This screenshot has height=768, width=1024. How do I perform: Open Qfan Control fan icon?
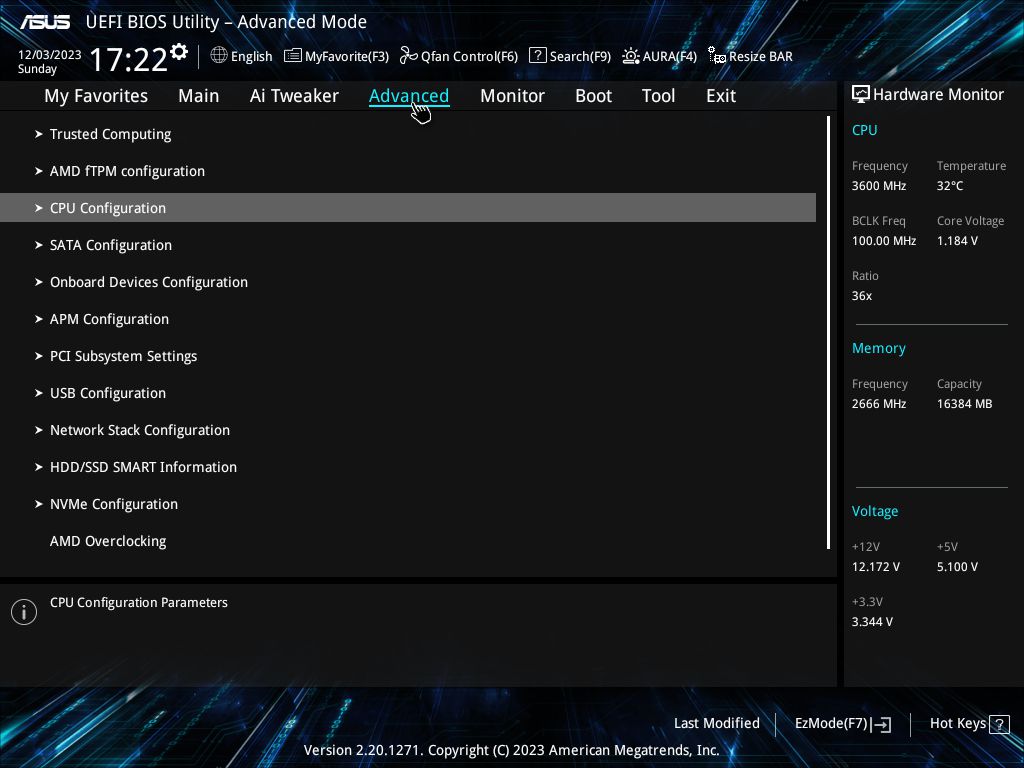click(x=409, y=56)
